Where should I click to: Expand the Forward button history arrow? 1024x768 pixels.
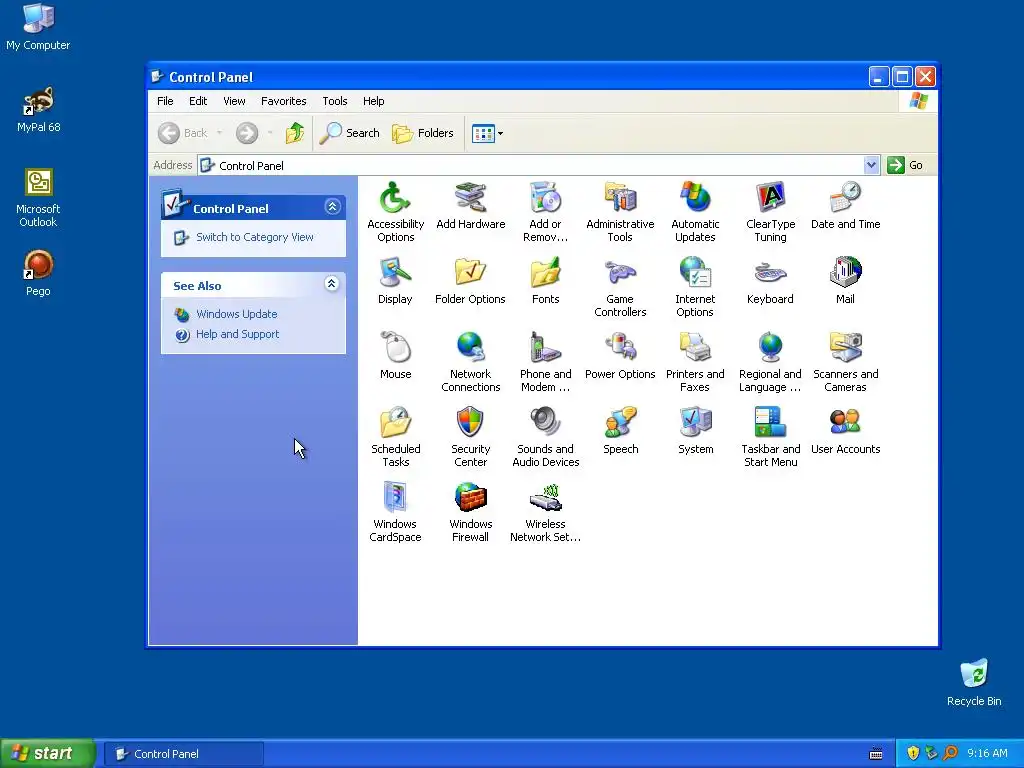(270, 133)
